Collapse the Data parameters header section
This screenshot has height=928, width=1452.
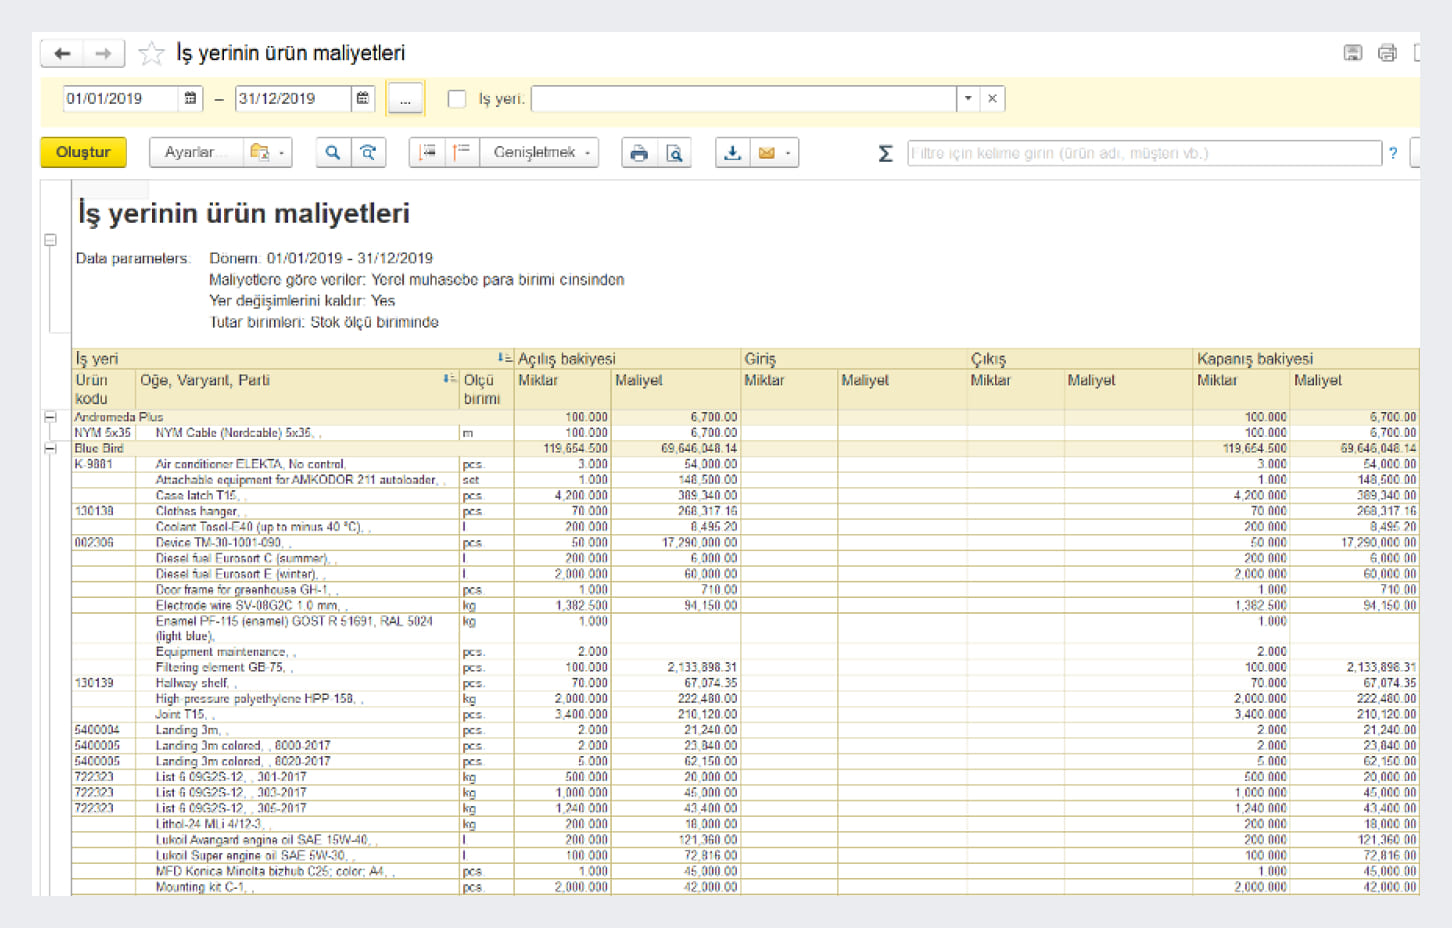50,240
